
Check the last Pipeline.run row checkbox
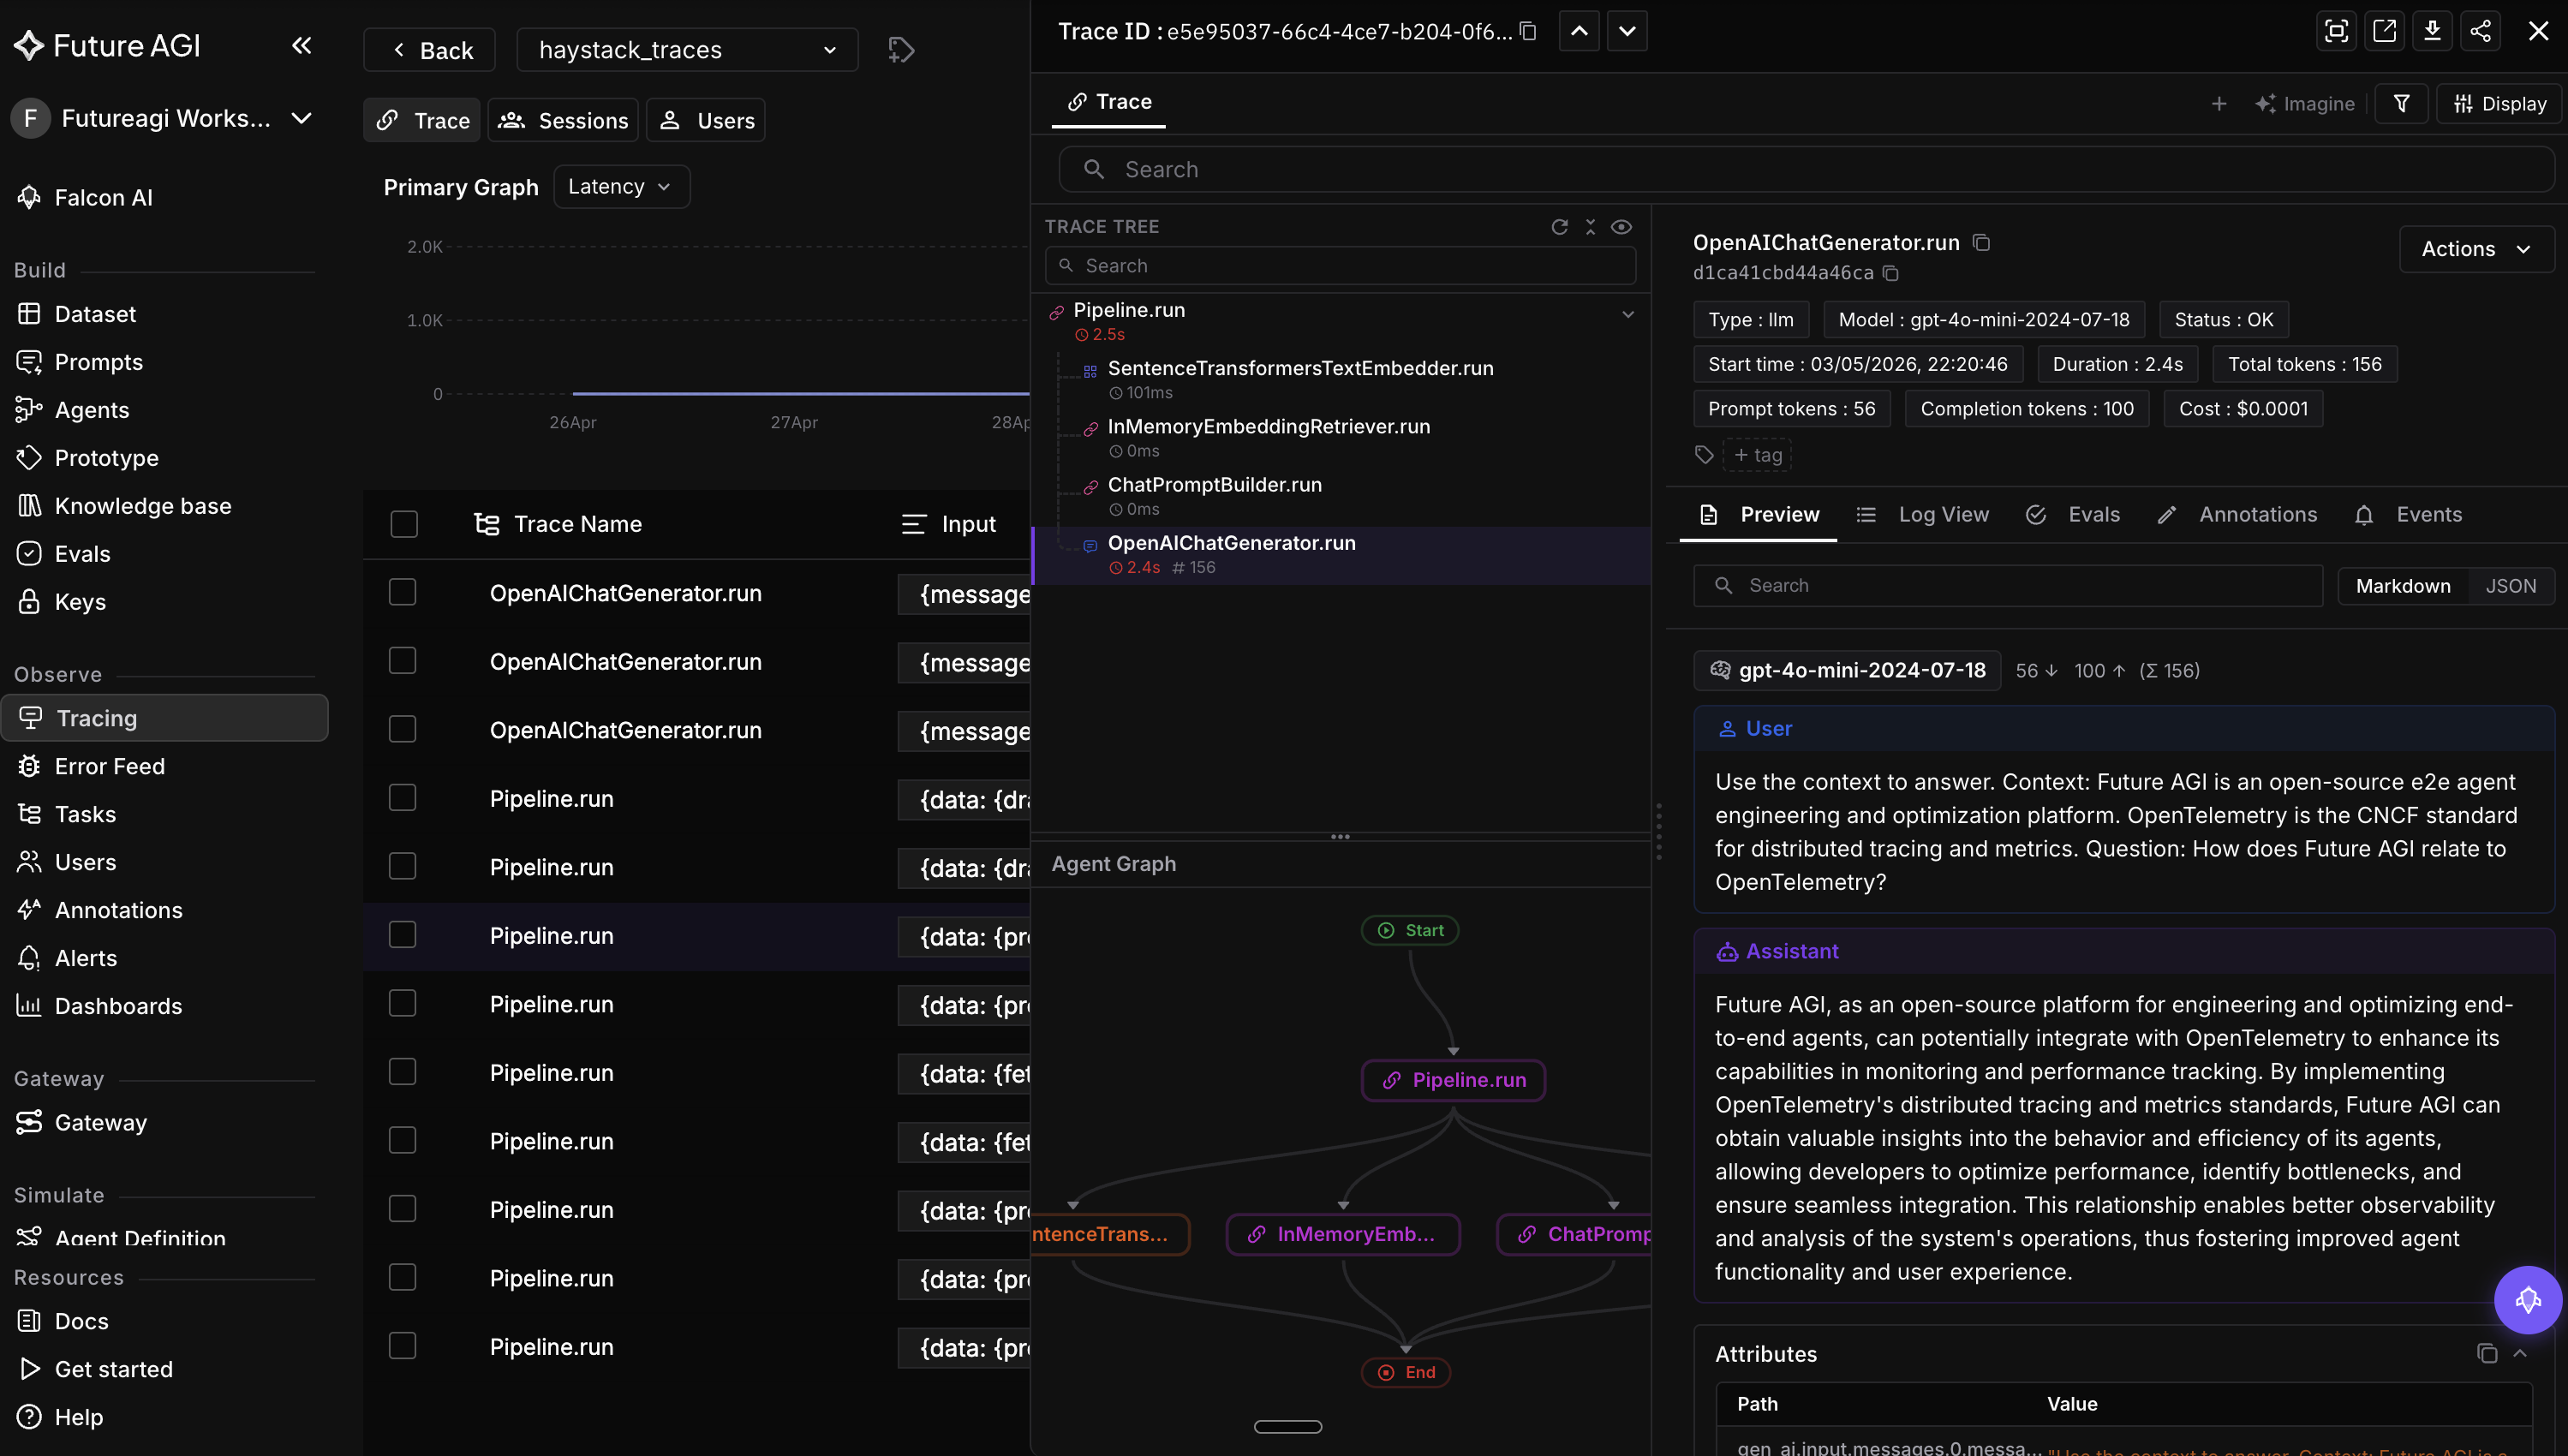point(402,1346)
